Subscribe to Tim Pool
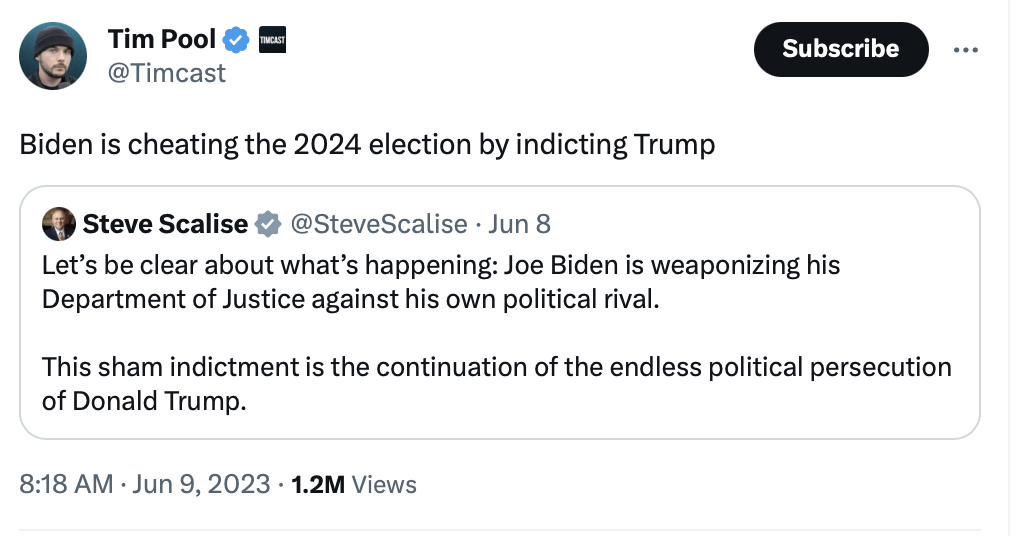 coord(840,49)
